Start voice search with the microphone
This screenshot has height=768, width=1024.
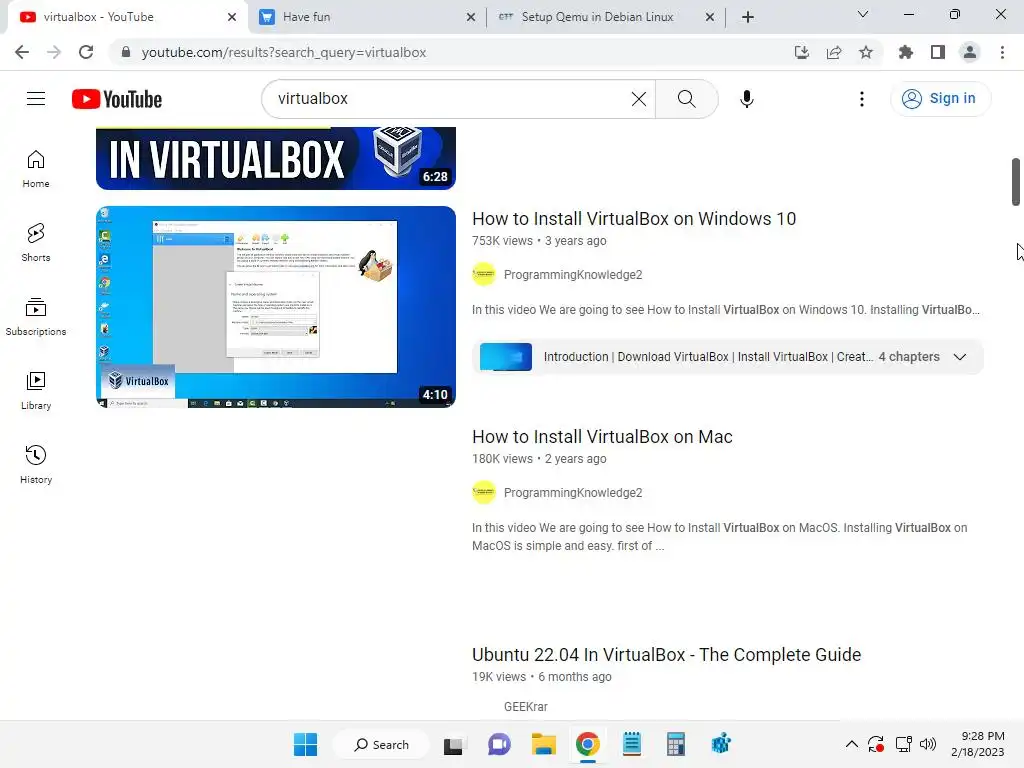click(746, 99)
